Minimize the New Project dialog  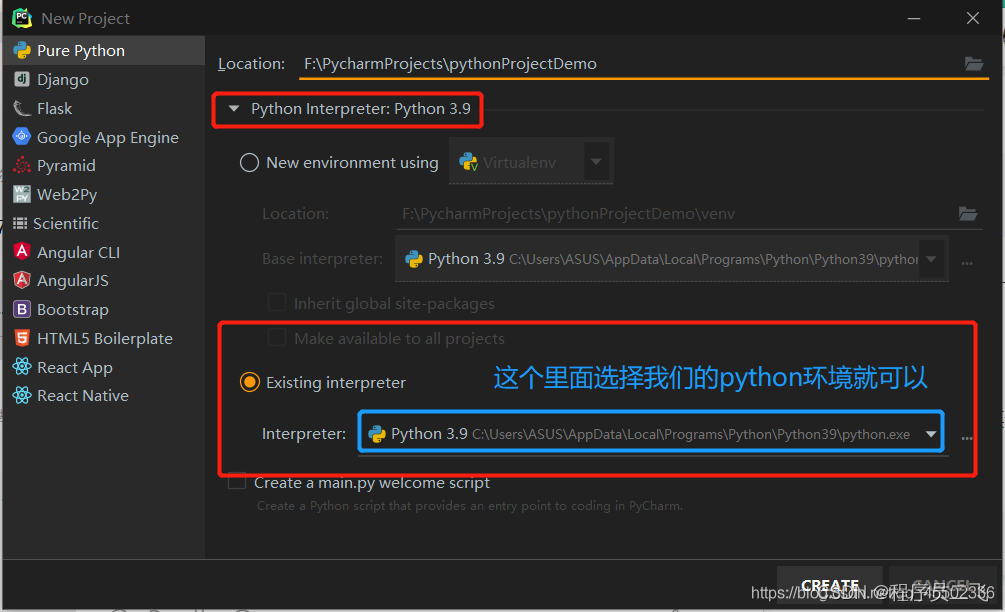(914, 18)
